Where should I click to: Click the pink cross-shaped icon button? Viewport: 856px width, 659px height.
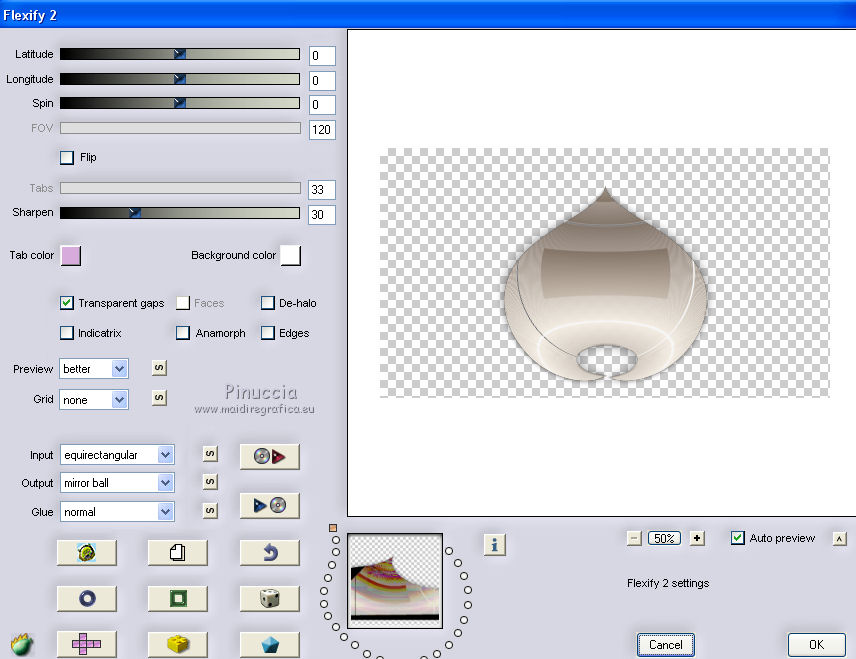coord(86,644)
